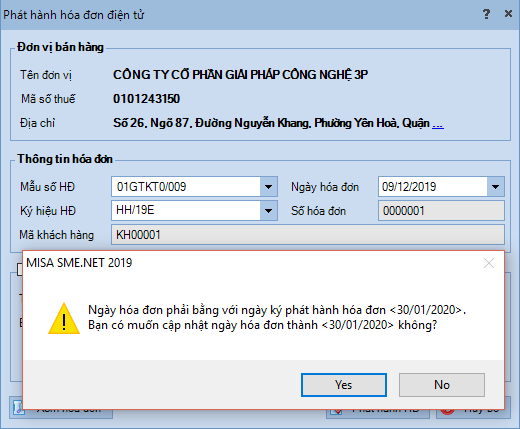Click the Mã khách hàng label

57,235
